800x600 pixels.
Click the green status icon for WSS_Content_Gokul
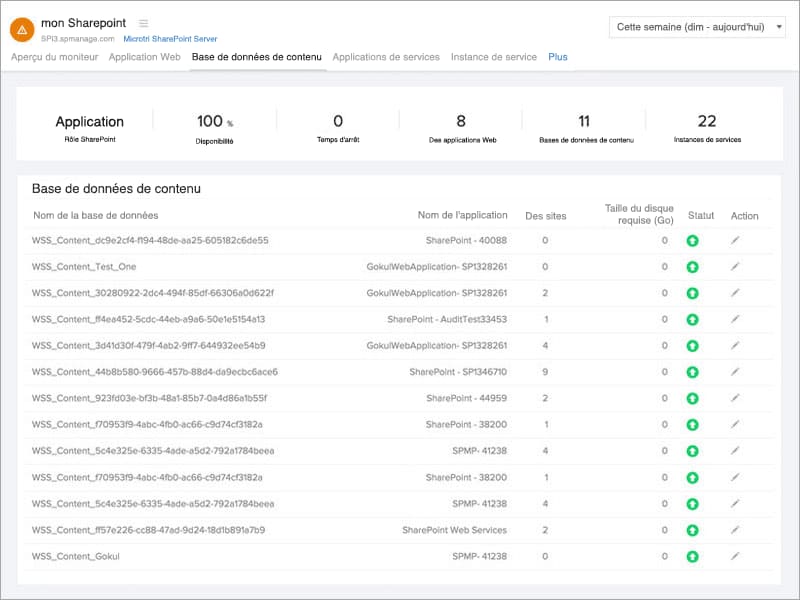(691, 557)
